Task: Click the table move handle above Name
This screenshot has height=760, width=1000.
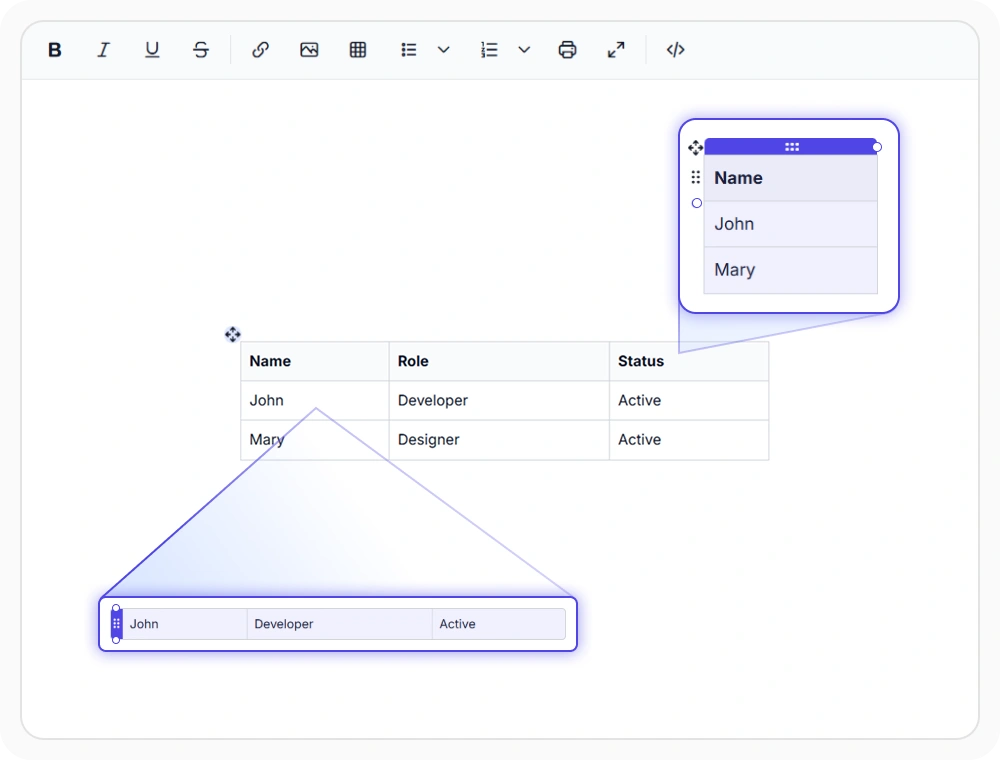Action: 233,334
